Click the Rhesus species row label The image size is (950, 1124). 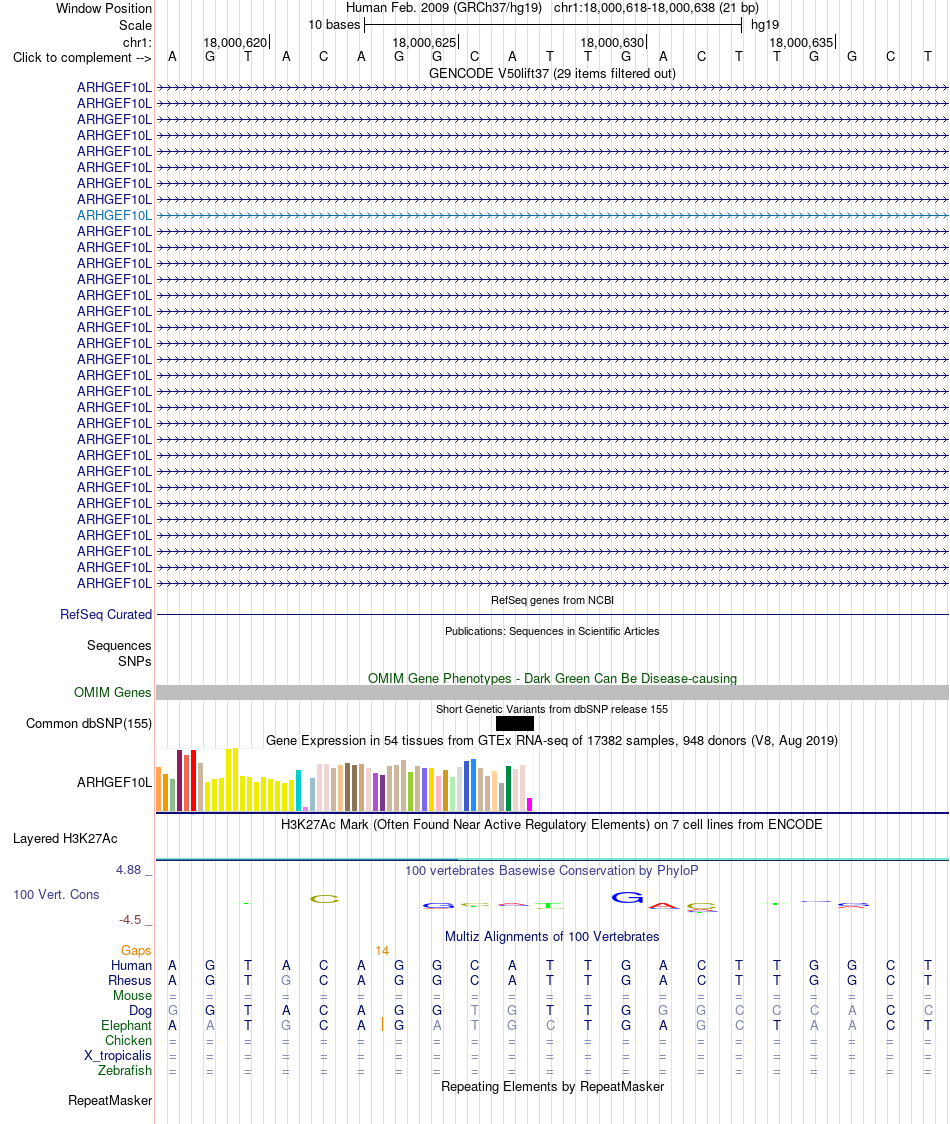(130, 980)
